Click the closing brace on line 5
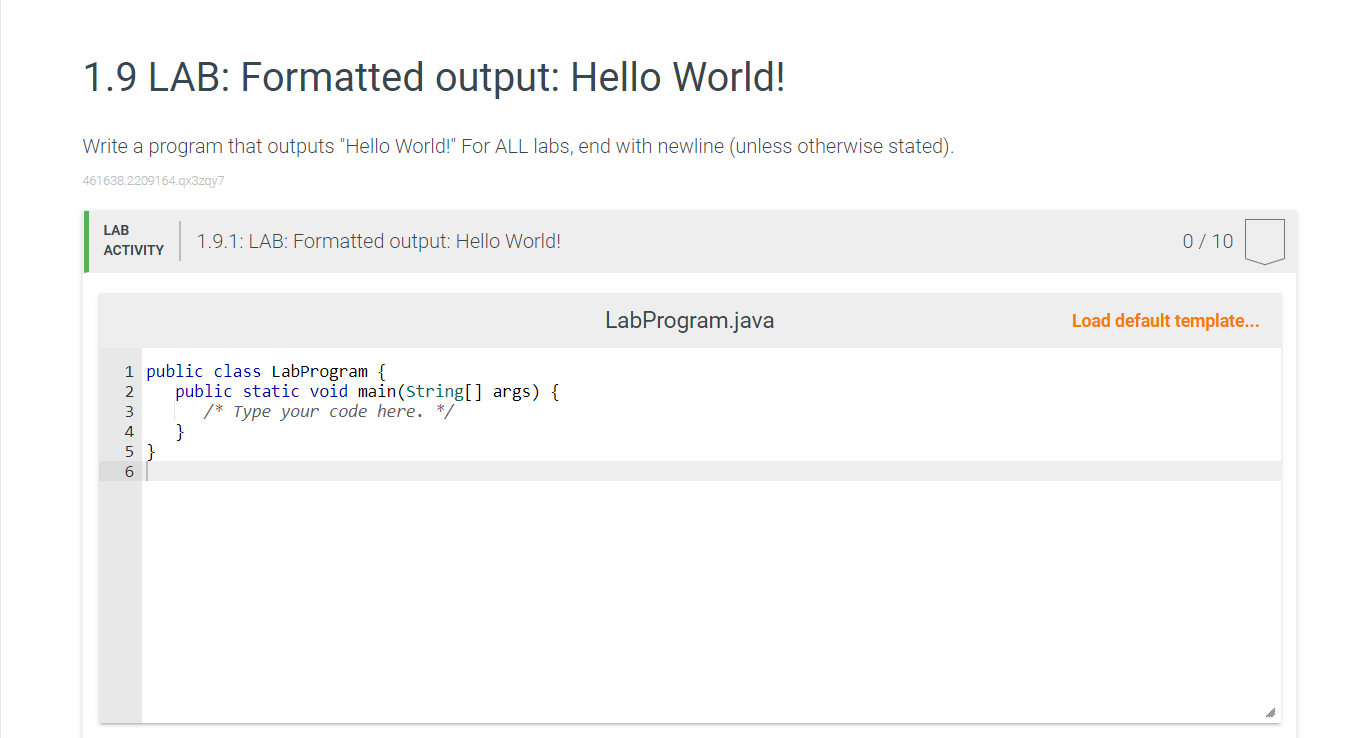1367x738 pixels. click(x=151, y=451)
